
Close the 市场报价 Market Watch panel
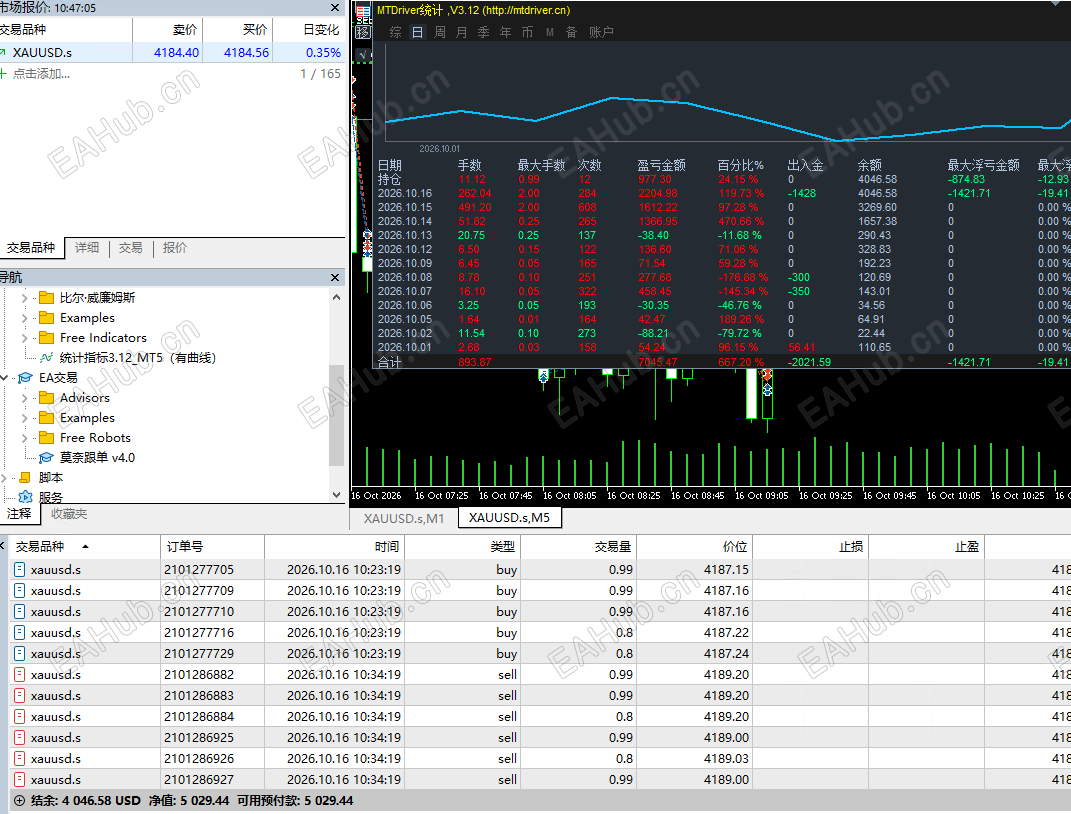click(335, 8)
